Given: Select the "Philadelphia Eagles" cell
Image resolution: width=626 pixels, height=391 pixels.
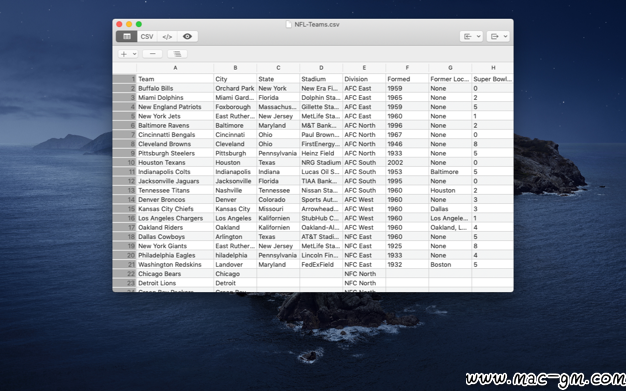Looking at the screenshot, I should 175,255.
